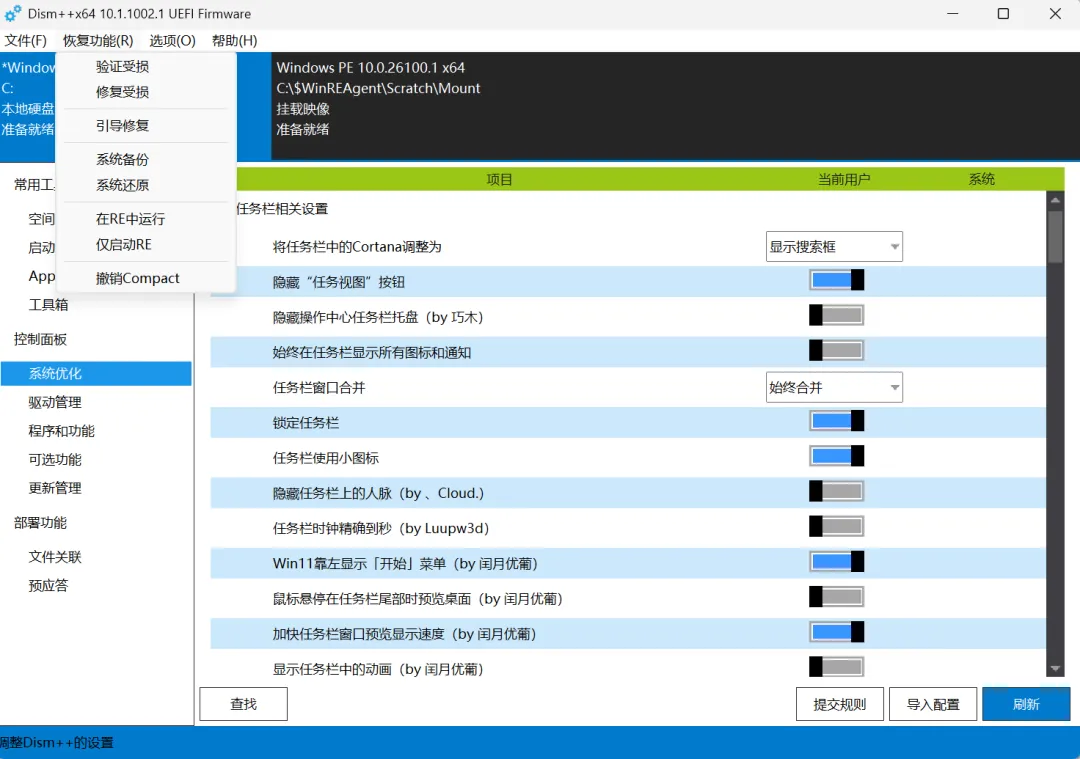Click the 提交规则 button
Screen dimensions: 1080x759
click(x=840, y=704)
